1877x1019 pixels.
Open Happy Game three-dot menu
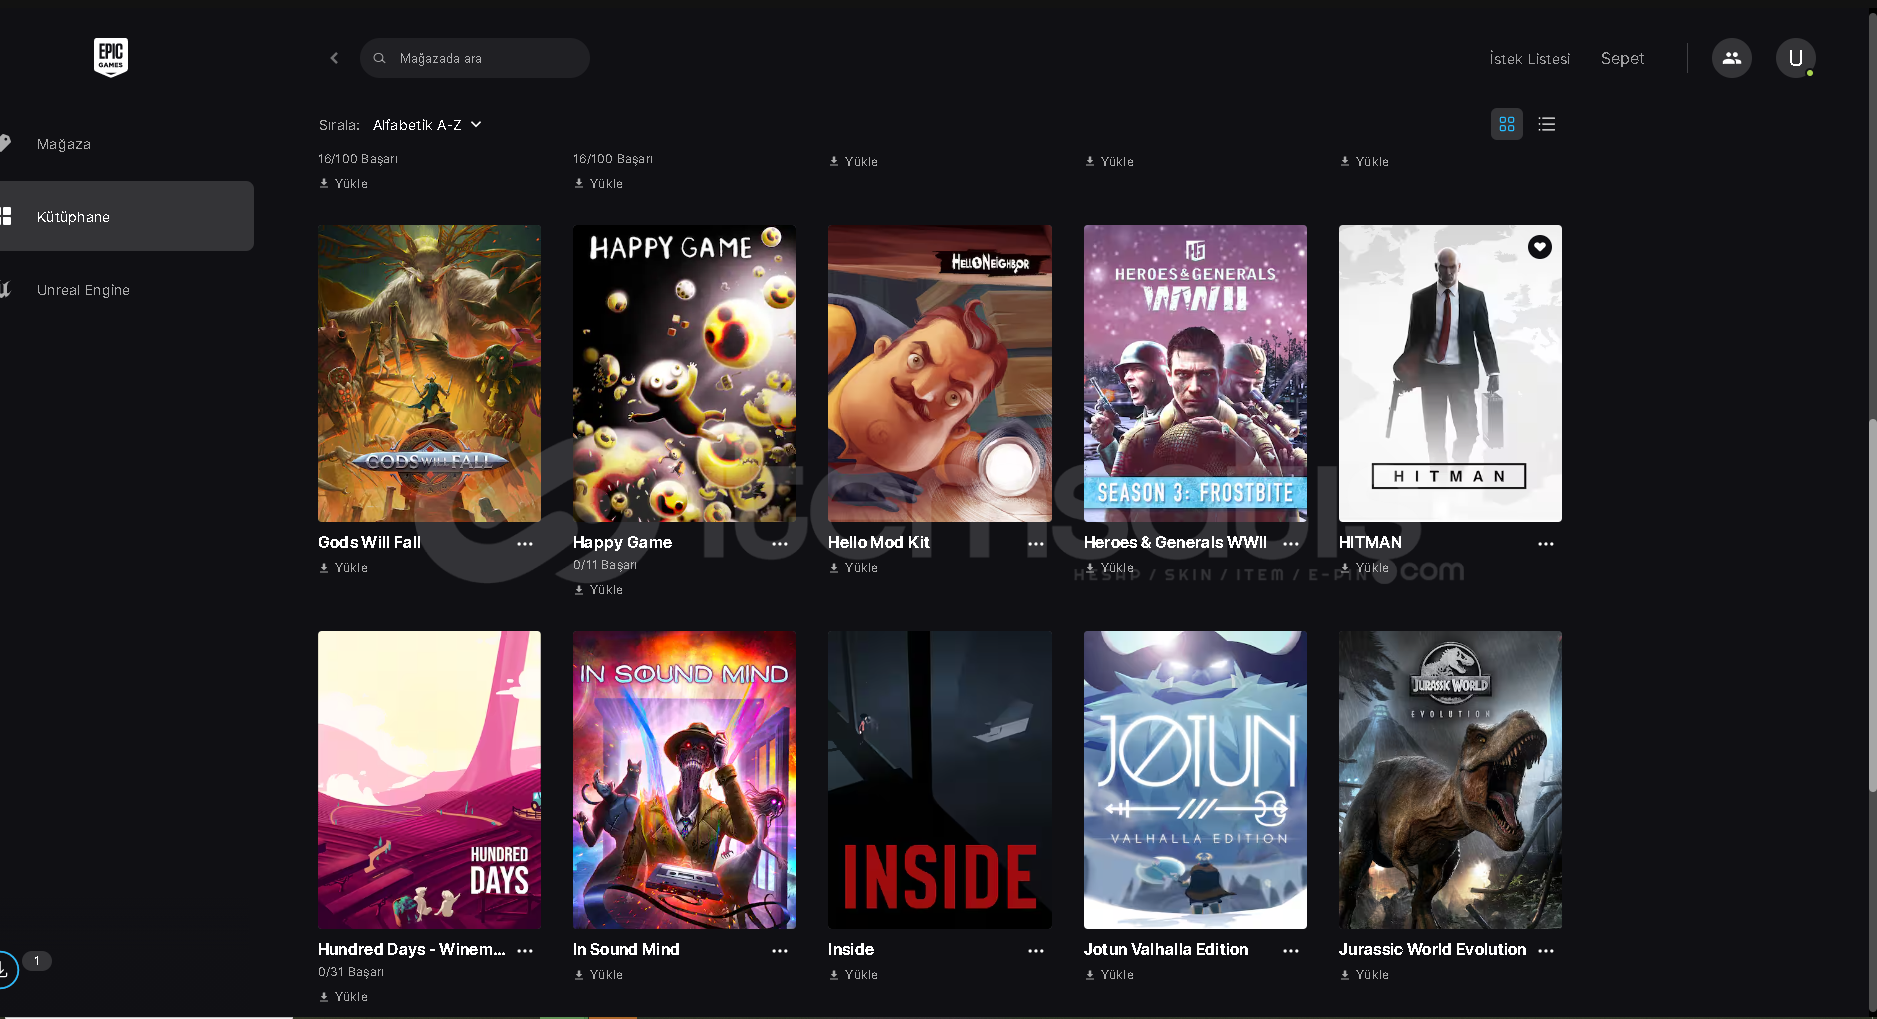click(780, 544)
